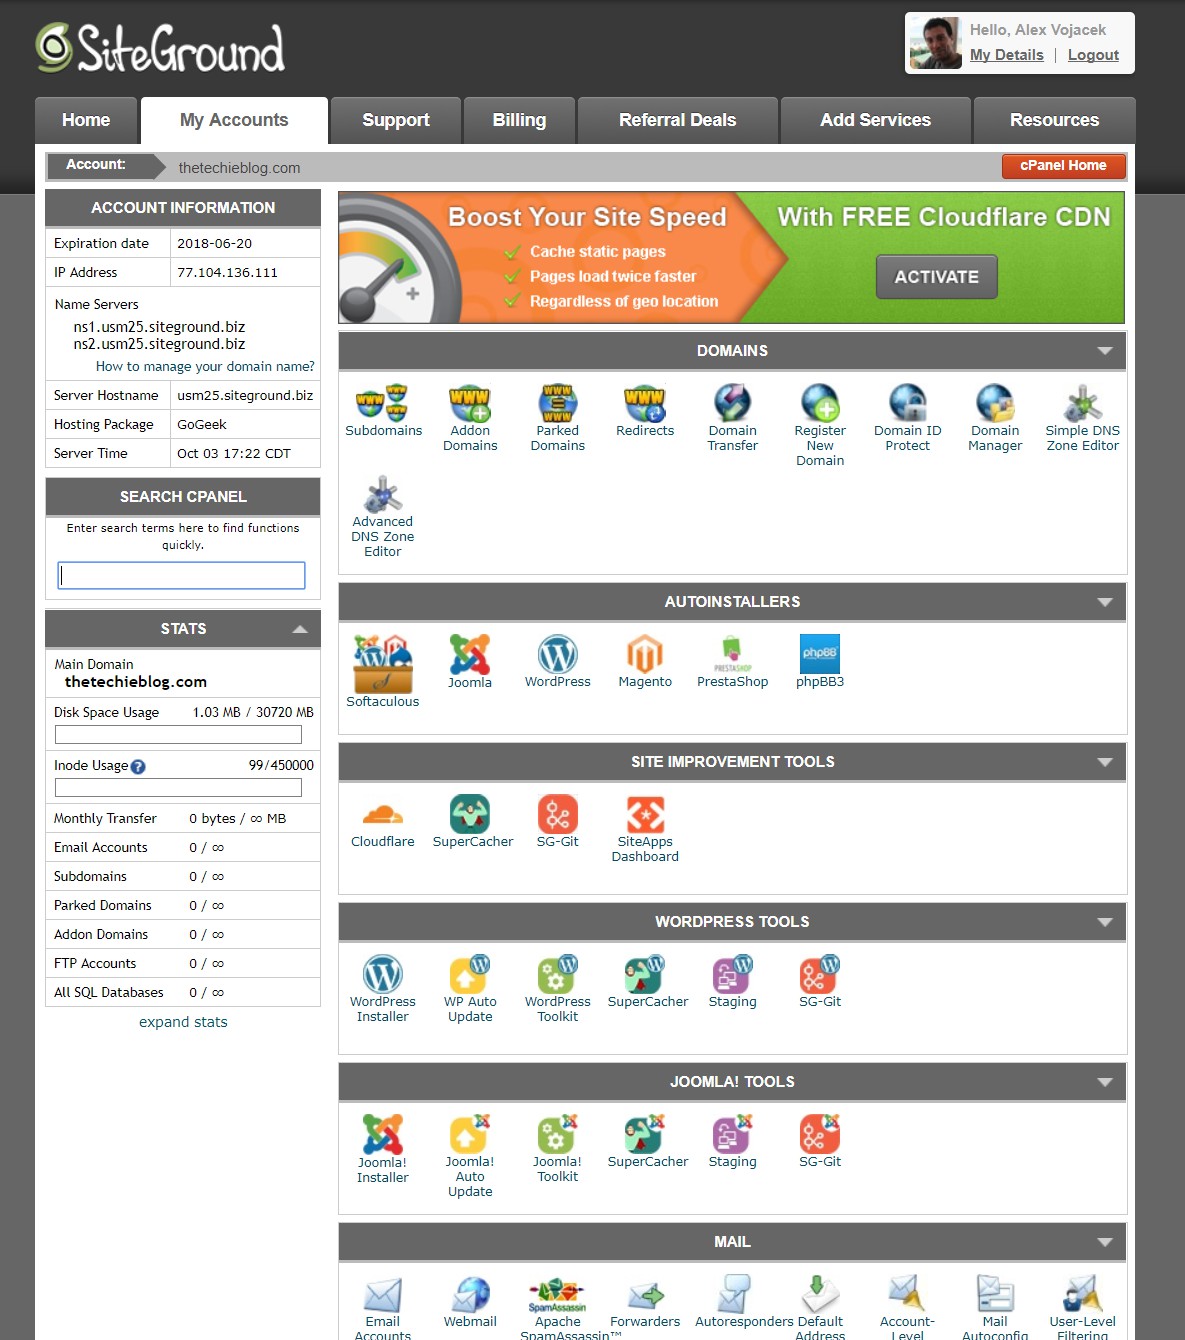Open the Billing tab
The height and width of the screenshot is (1340, 1185).
point(519,120)
